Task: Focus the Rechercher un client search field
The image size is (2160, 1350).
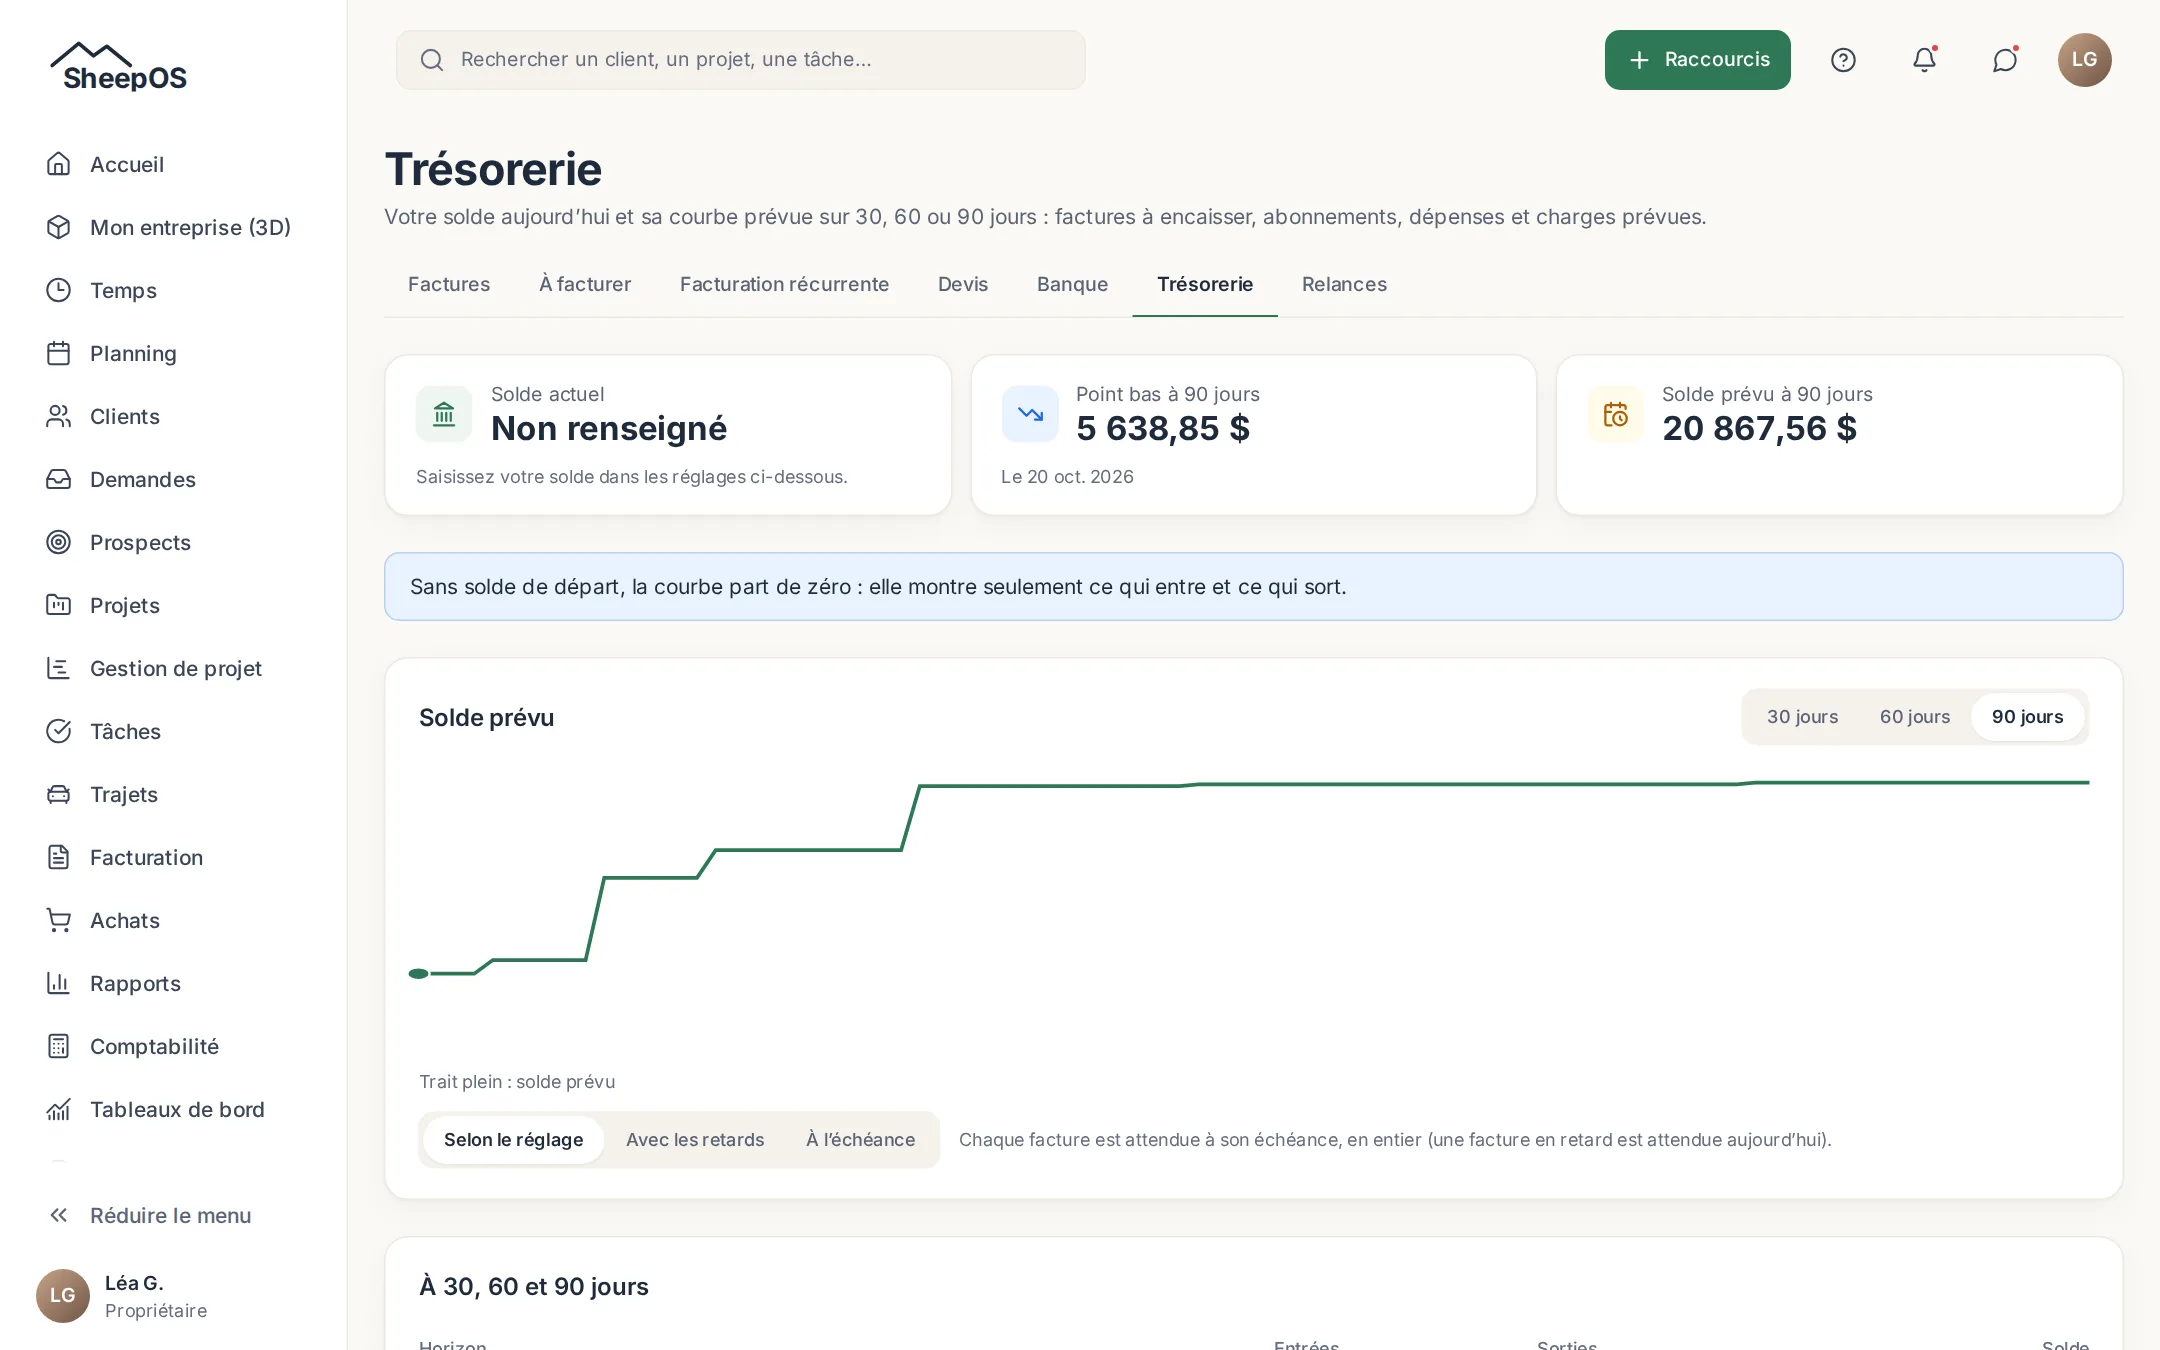Action: coord(740,60)
